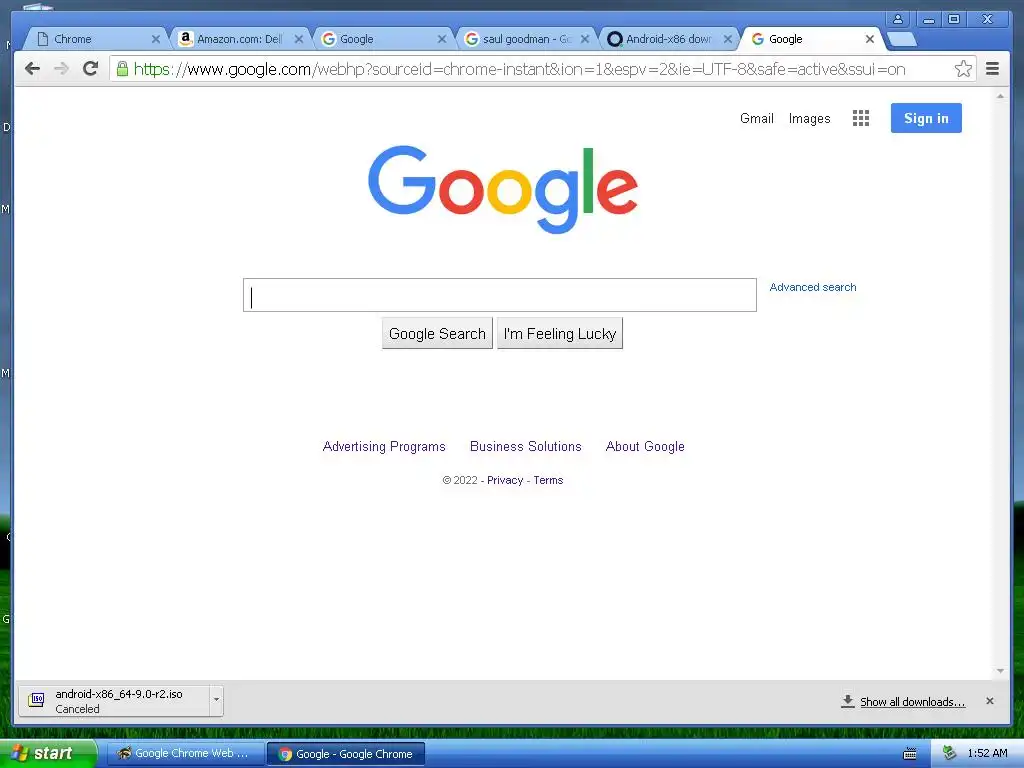Close the saul goodman tab

coord(584,39)
